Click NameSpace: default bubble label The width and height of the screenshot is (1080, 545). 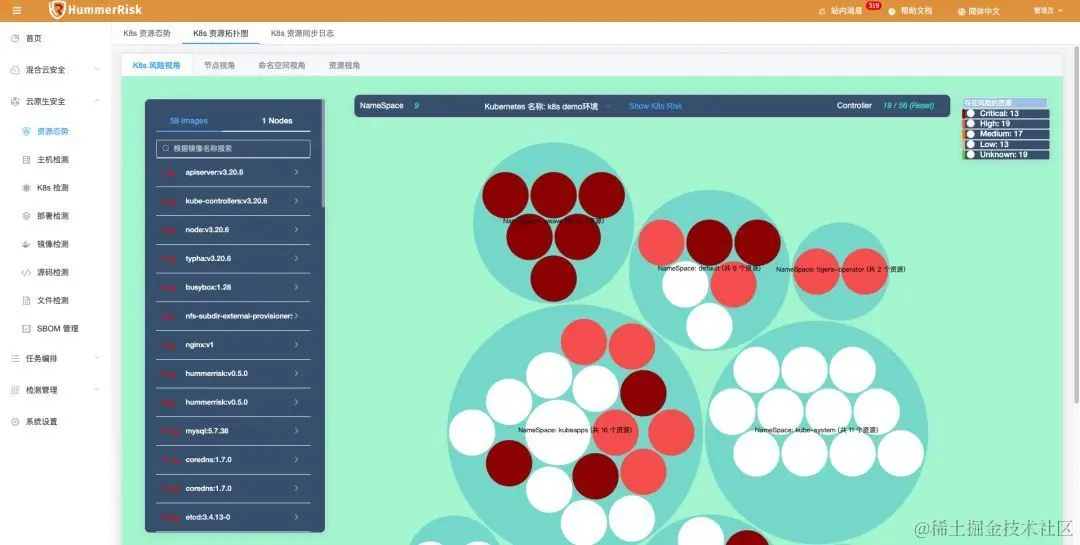coord(709,268)
